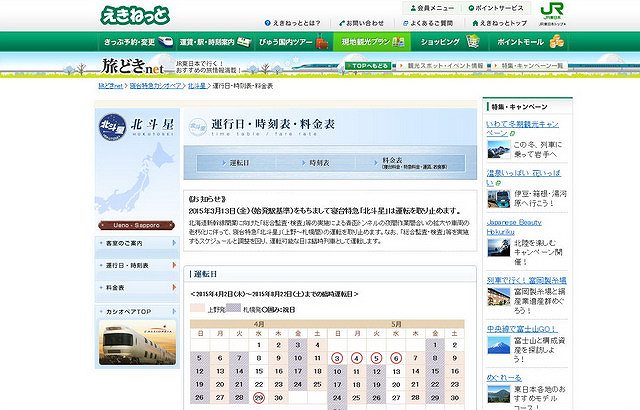
Task: Jump to 運転日 section arrow link
Action: coord(236,163)
